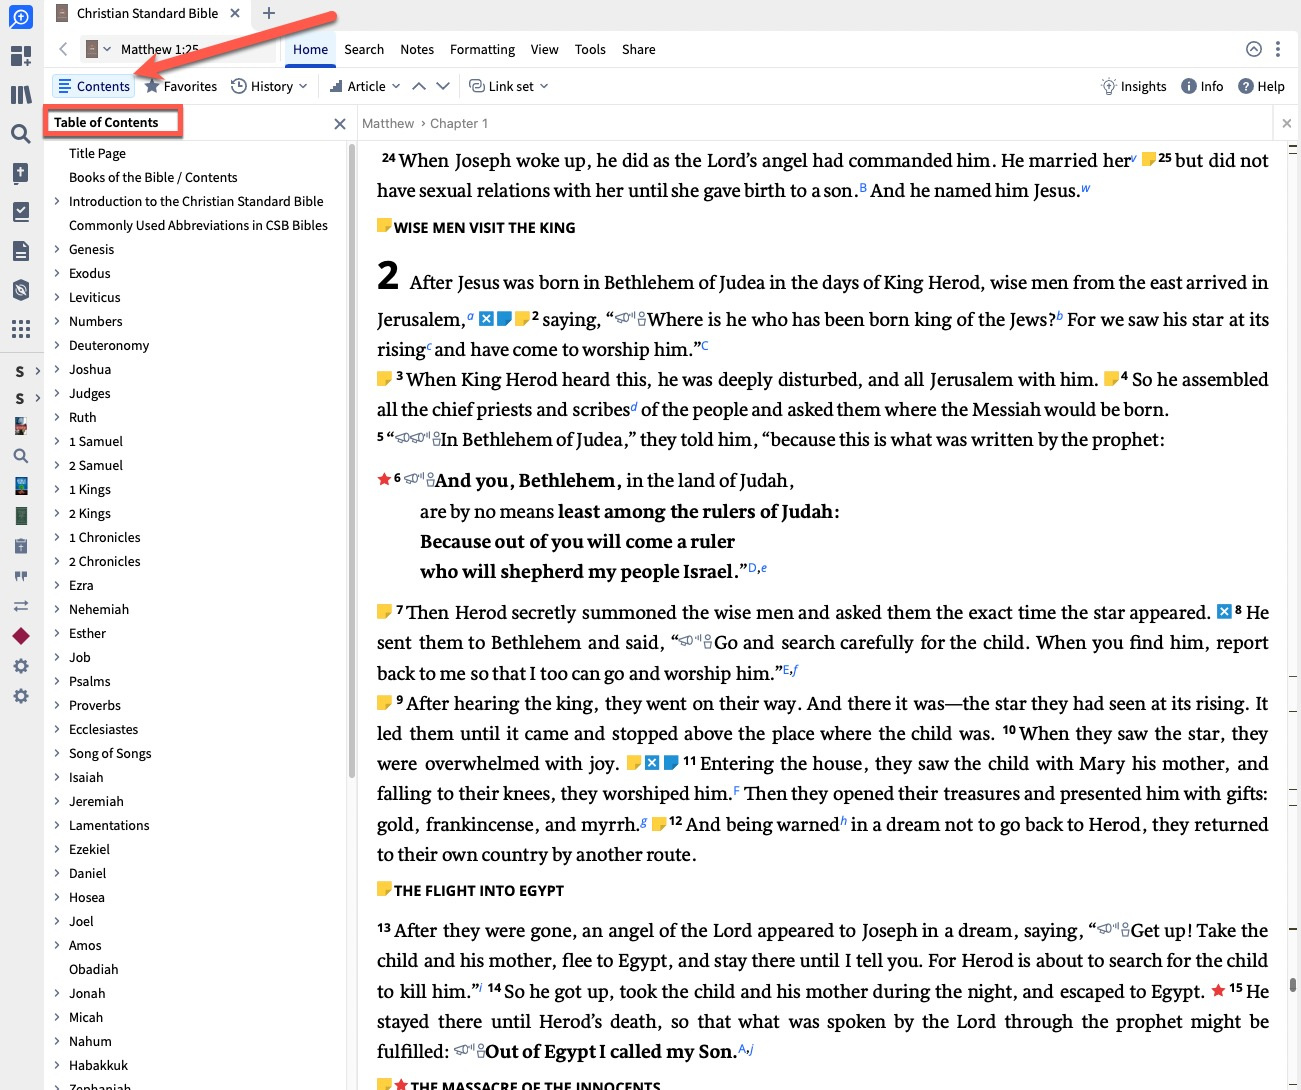Click the circled chevron-up icon beside panel menu
The width and height of the screenshot is (1301, 1090).
tap(1254, 49)
